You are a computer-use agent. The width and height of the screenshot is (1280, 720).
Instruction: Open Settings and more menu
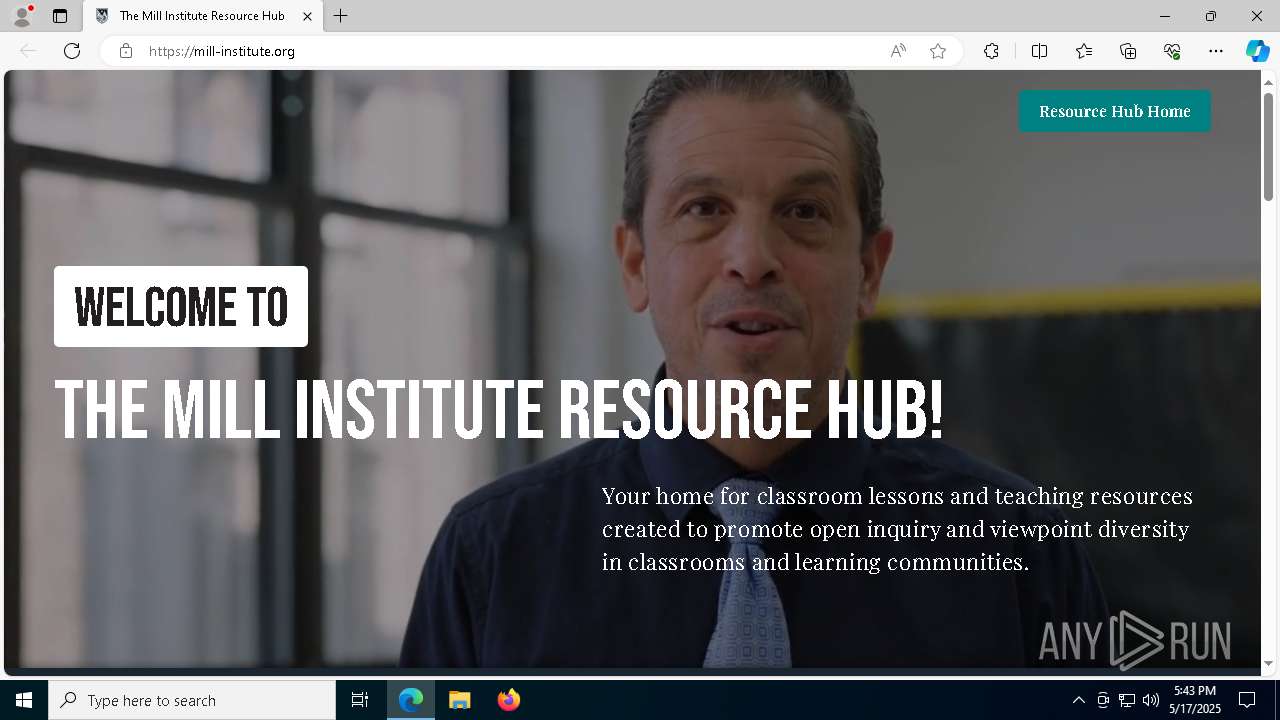coord(1216,51)
